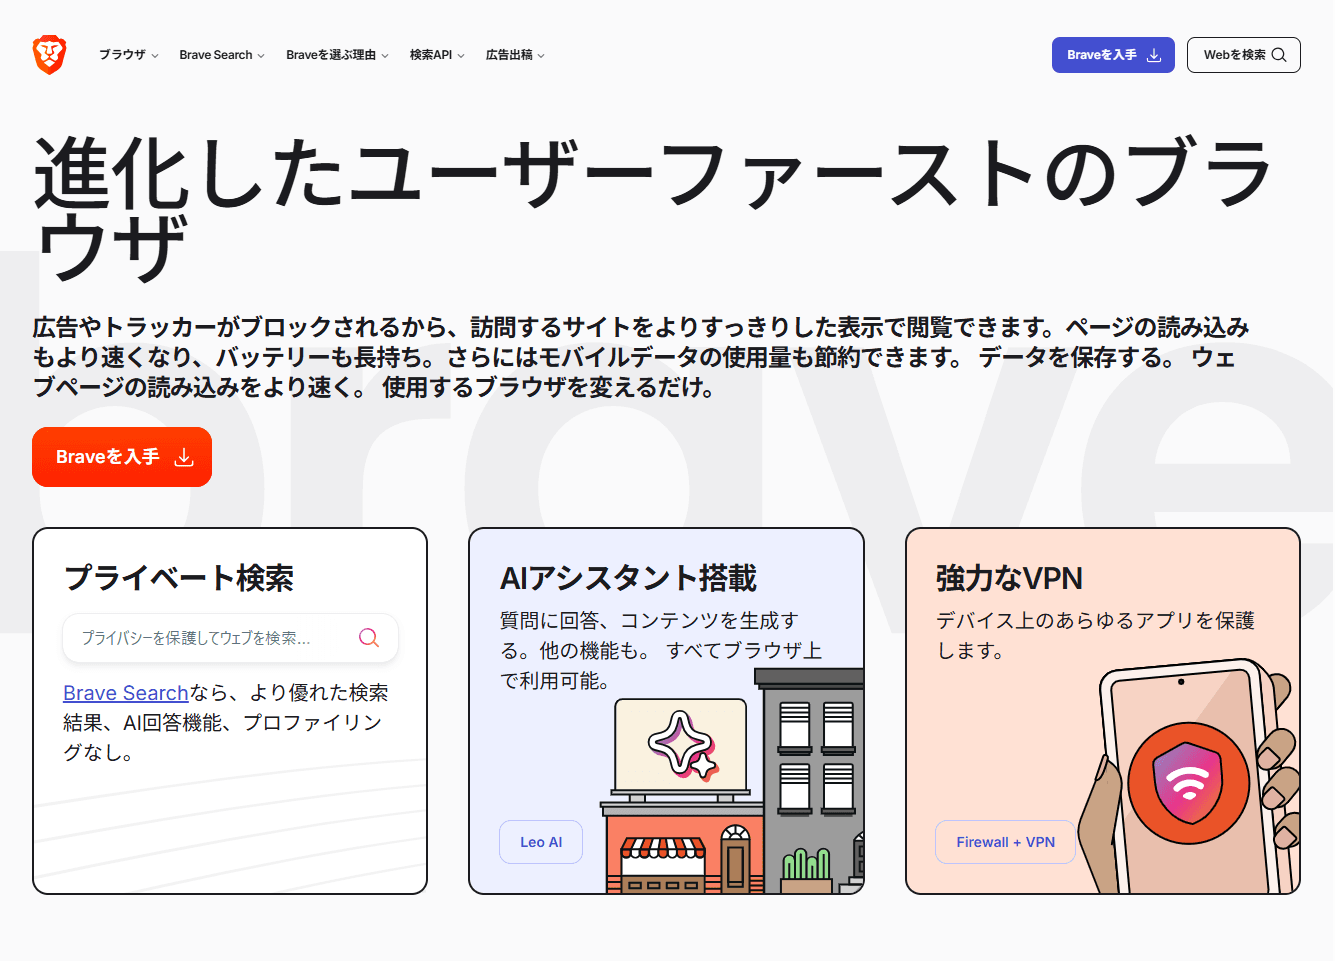
Task: Click download icon in orange Braveを入手 button
Action: (x=184, y=458)
